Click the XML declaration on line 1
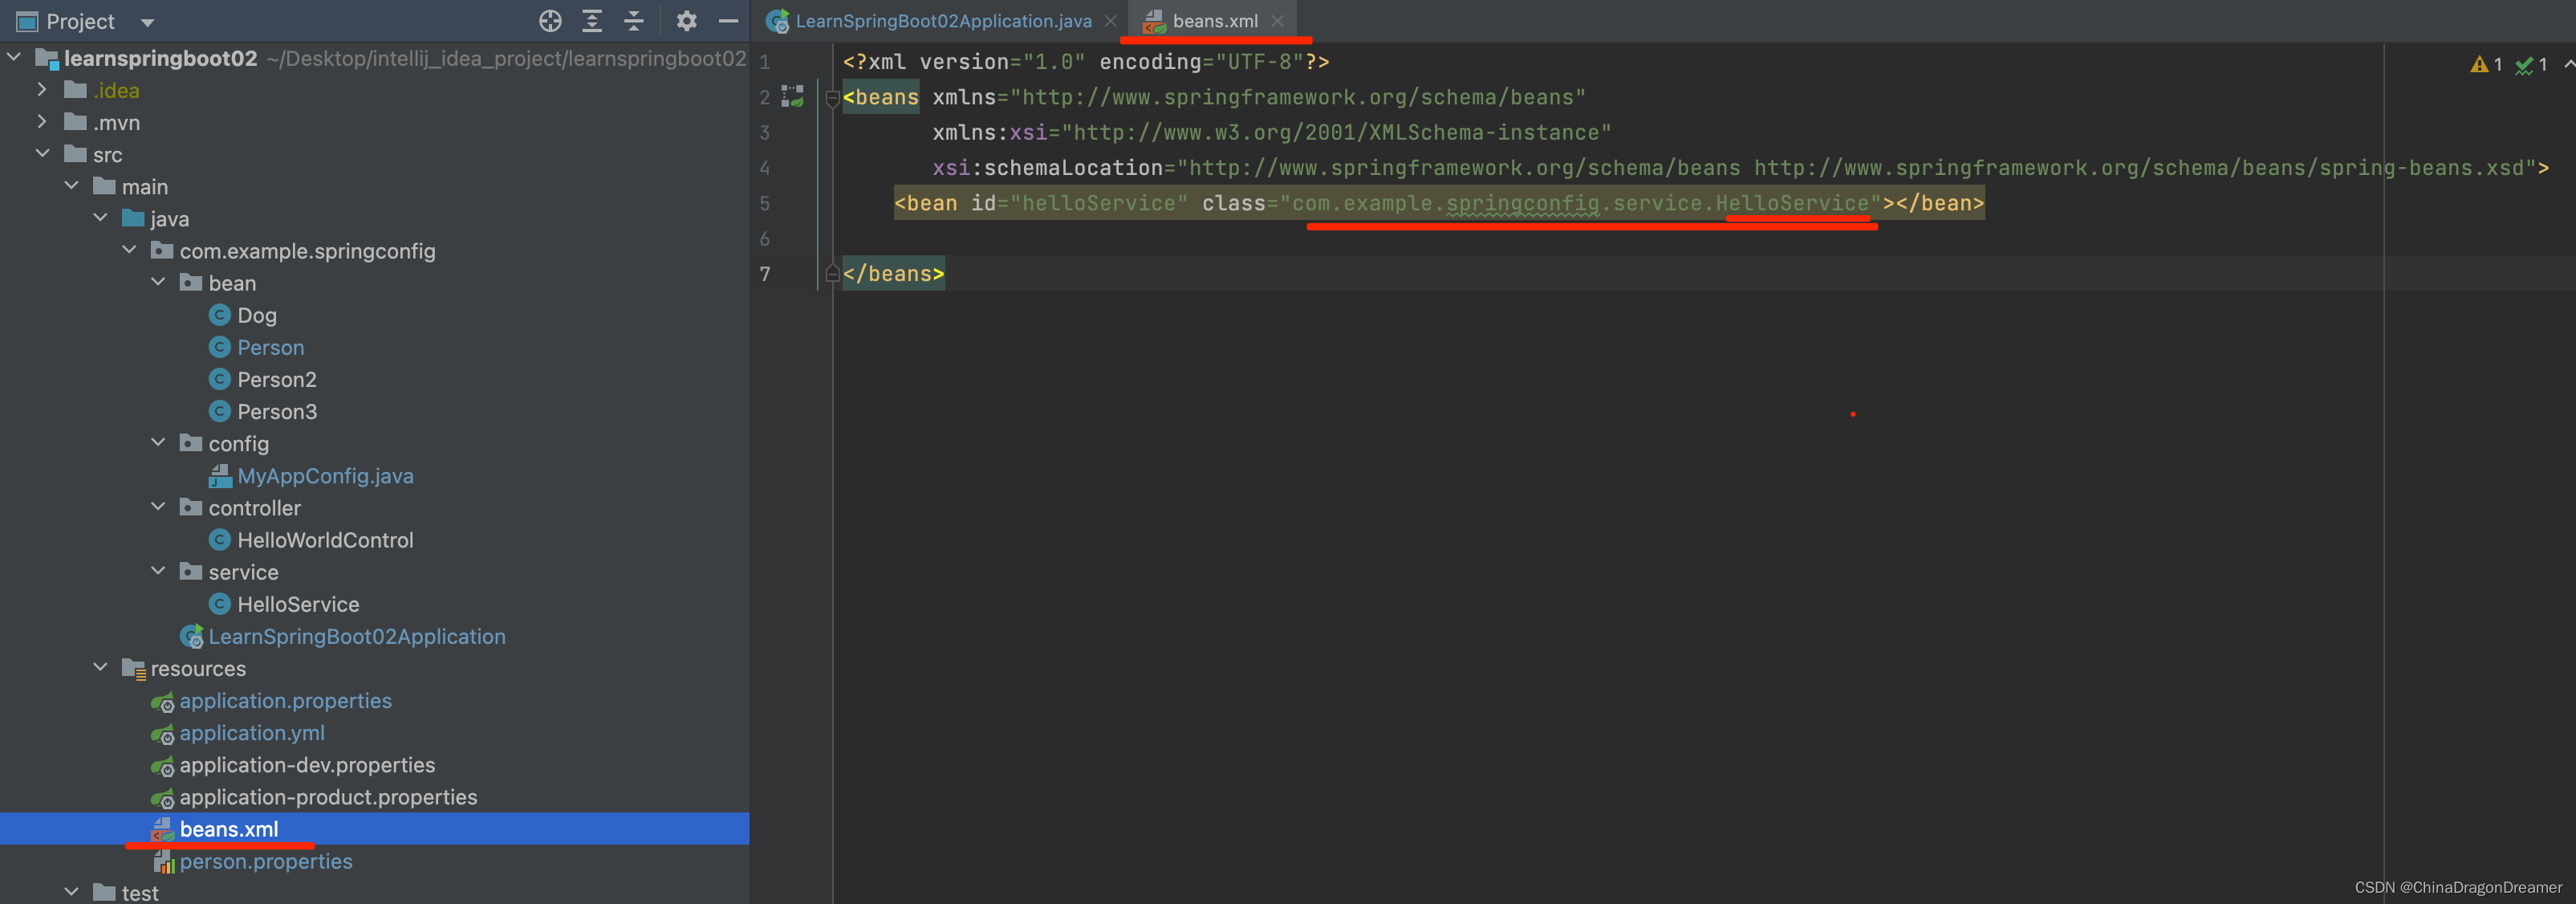Viewport: 2576px width, 904px height. (1086, 62)
